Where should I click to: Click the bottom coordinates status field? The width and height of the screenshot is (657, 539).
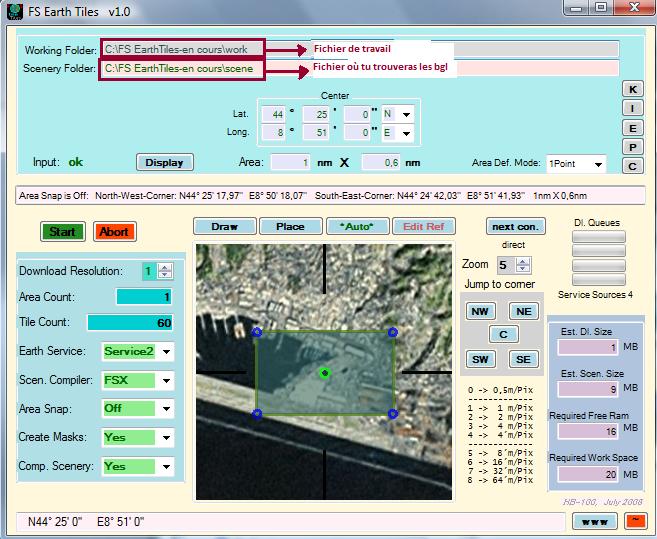pyautogui.click(x=291, y=522)
